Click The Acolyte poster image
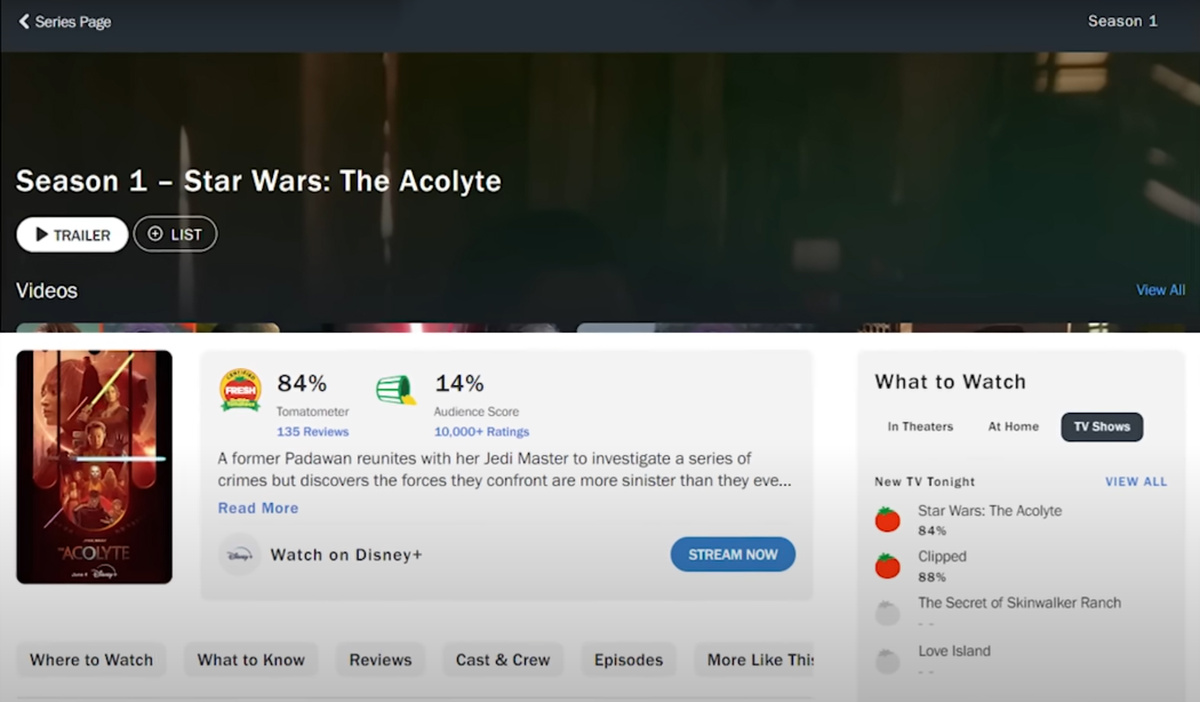Image resolution: width=1200 pixels, height=702 pixels. [94, 467]
